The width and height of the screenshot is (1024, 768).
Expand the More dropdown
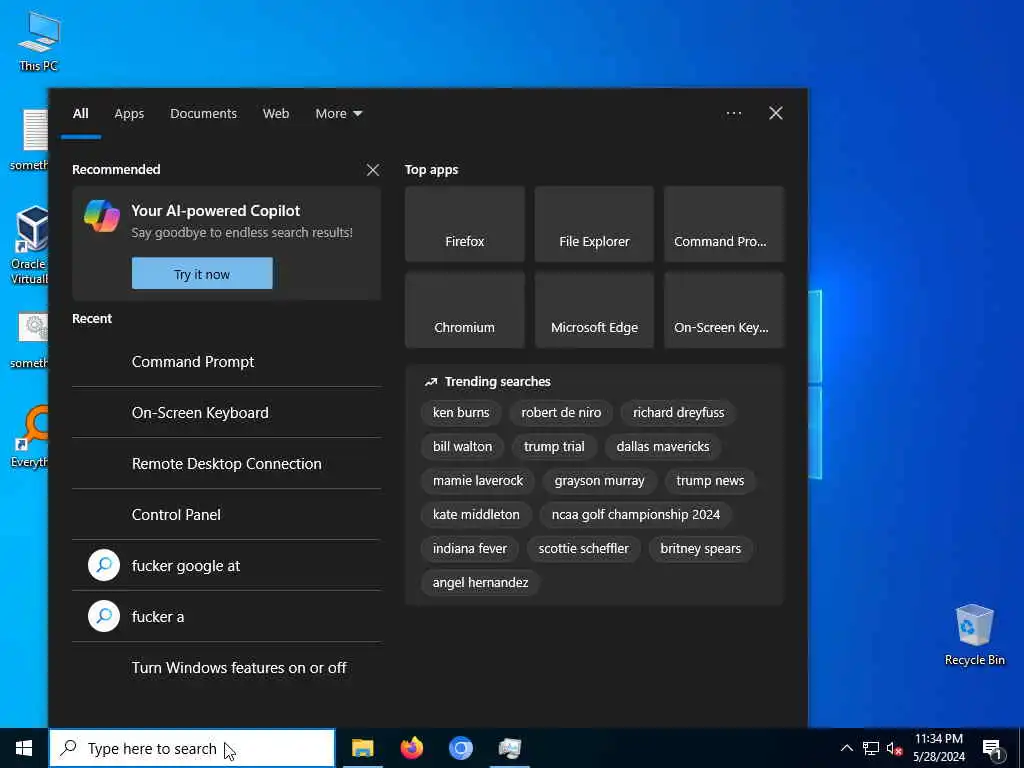(x=338, y=114)
